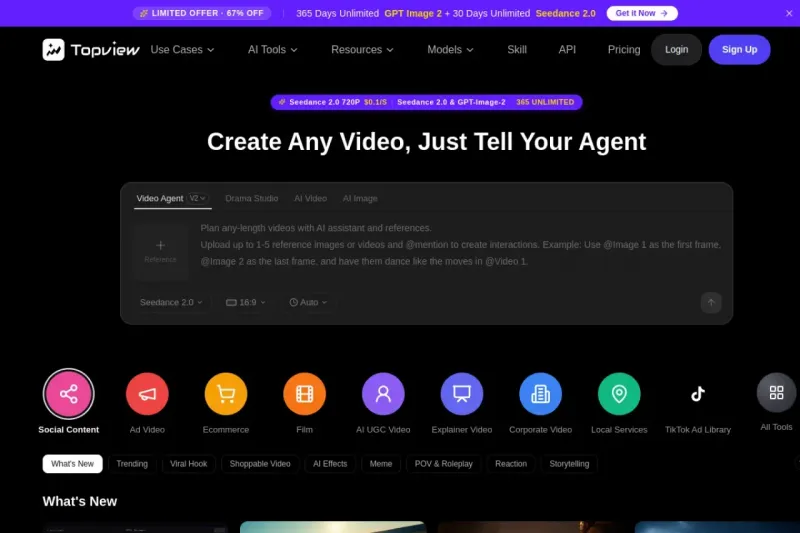Select the Shoppable Video filter chip
This screenshot has height=533, width=800.
point(260,464)
